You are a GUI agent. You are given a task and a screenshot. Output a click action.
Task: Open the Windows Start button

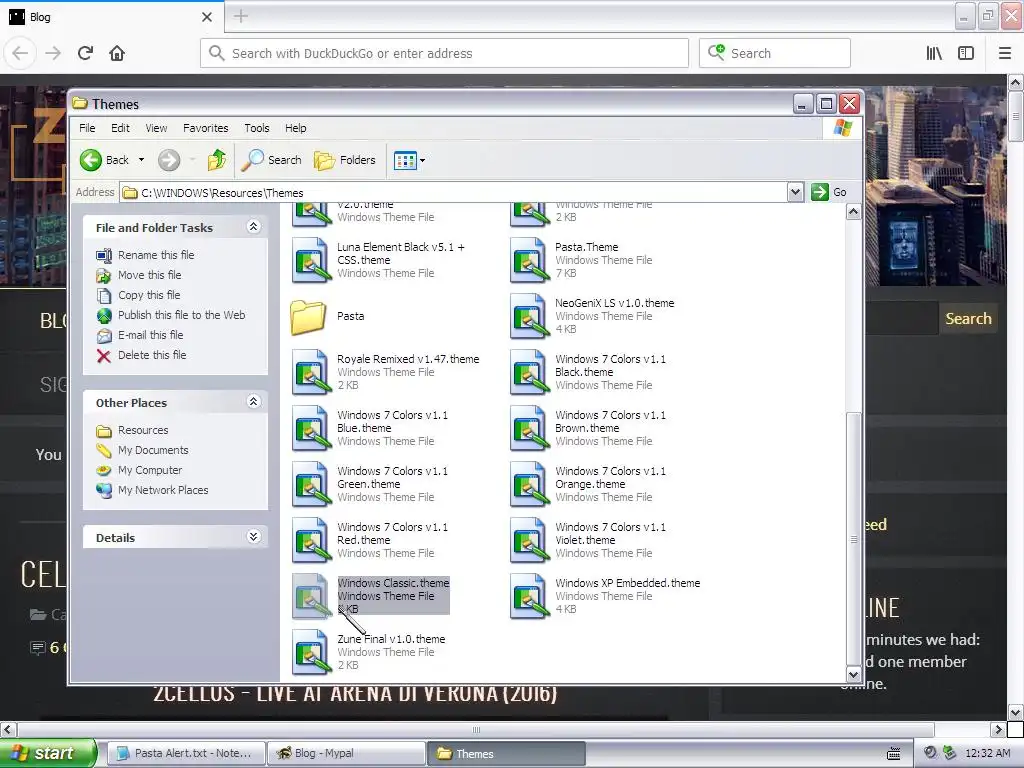point(48,753)
